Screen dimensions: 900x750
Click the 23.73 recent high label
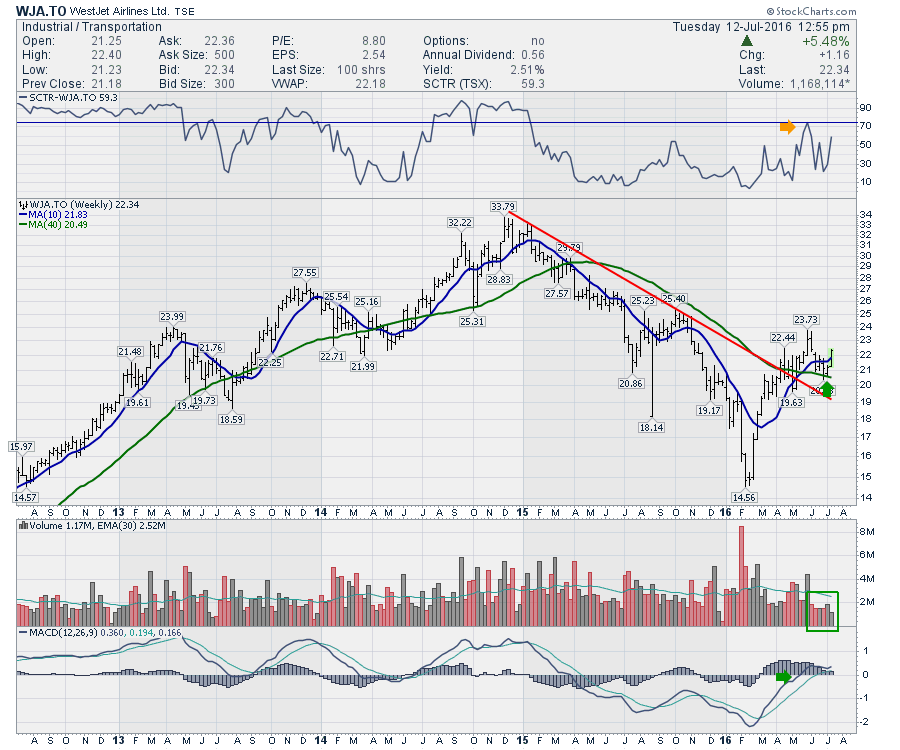[x=806, y=320]
